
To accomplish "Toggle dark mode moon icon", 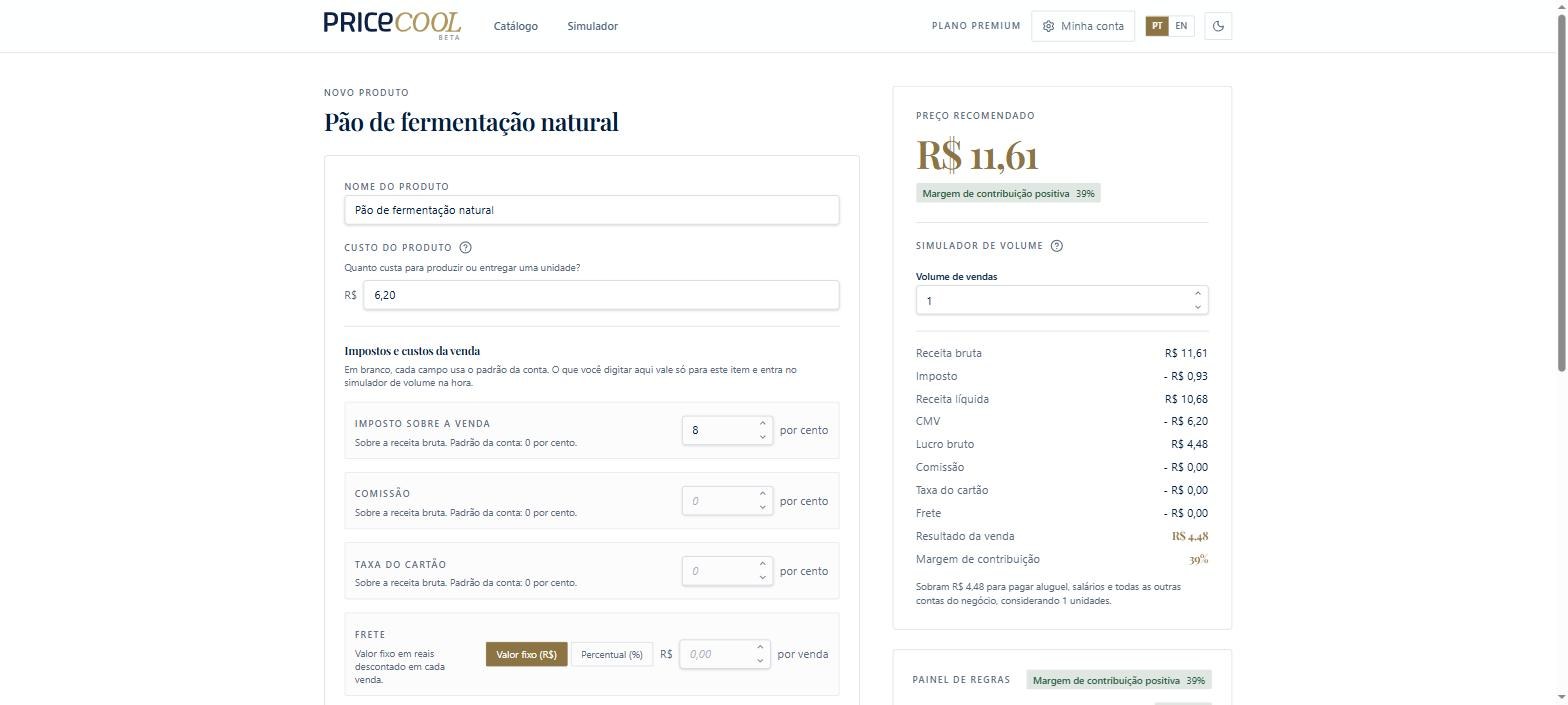I will click(x=1218, y=26).
